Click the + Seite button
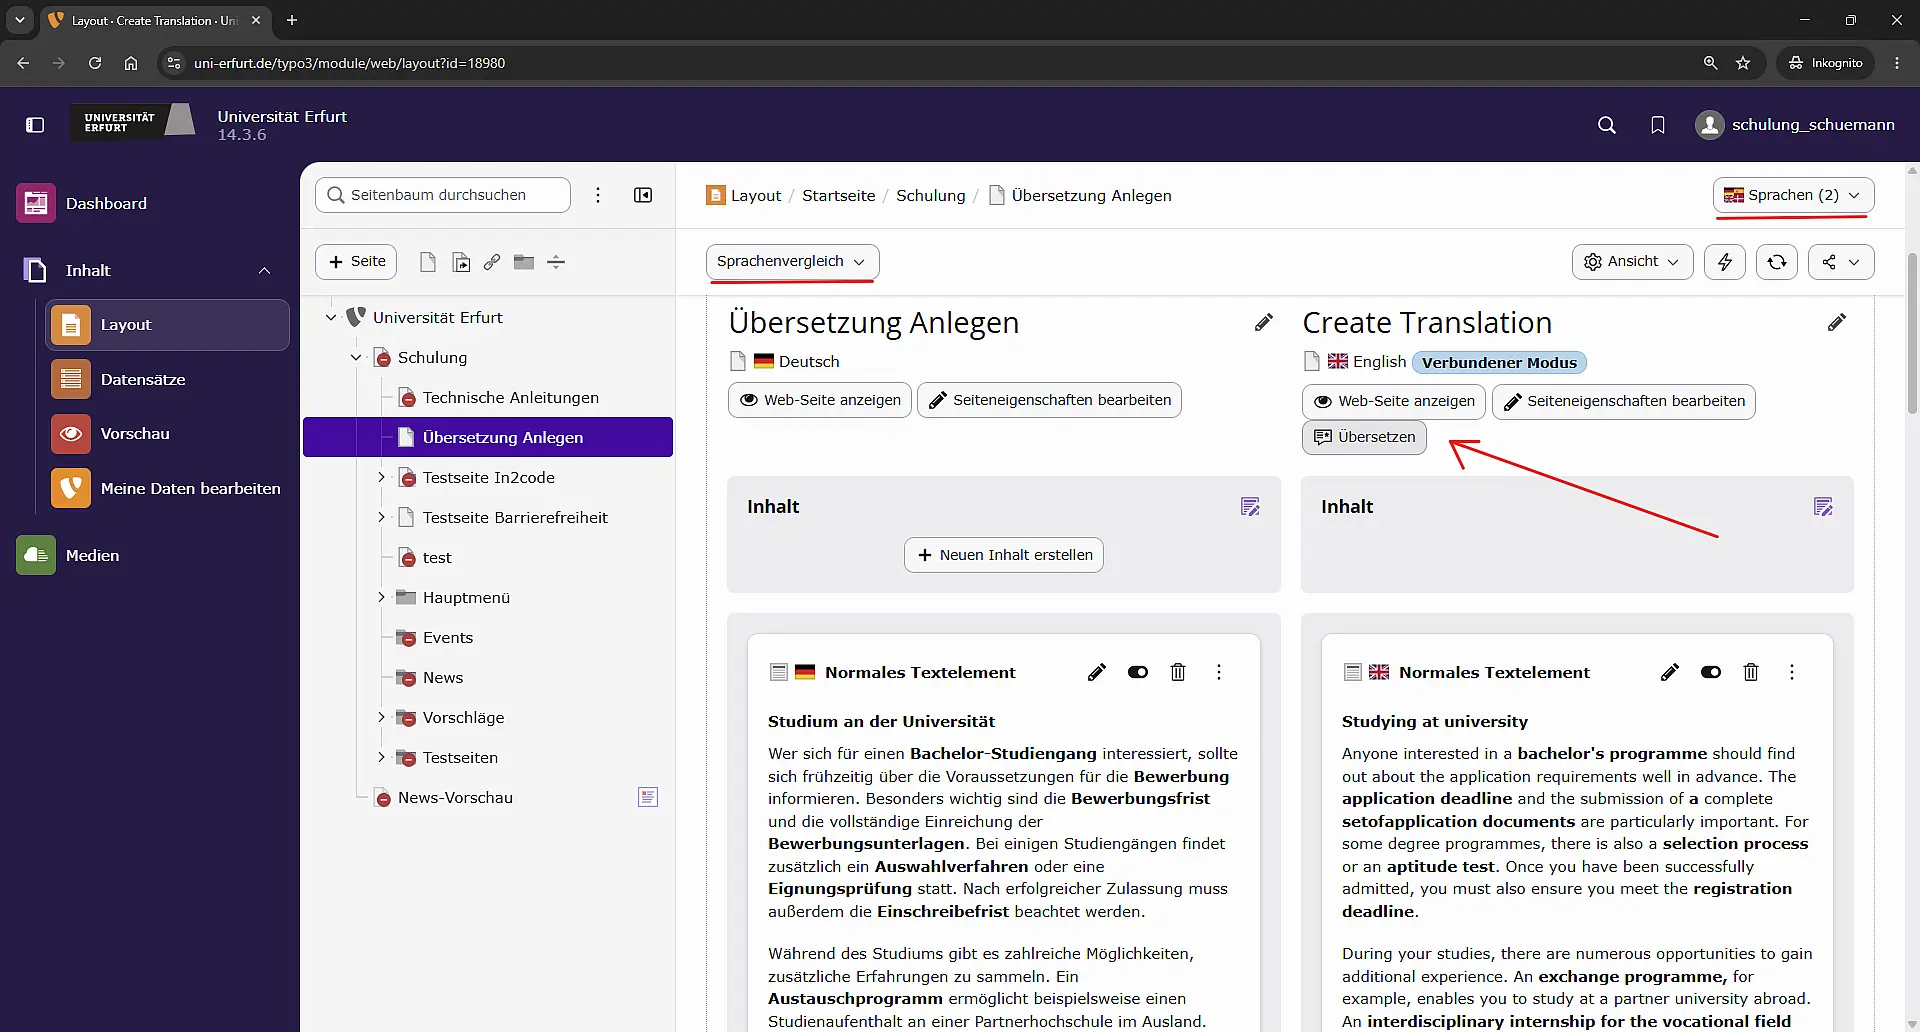Viewport: 1920px width, 1032px height. tap(356, 262)
